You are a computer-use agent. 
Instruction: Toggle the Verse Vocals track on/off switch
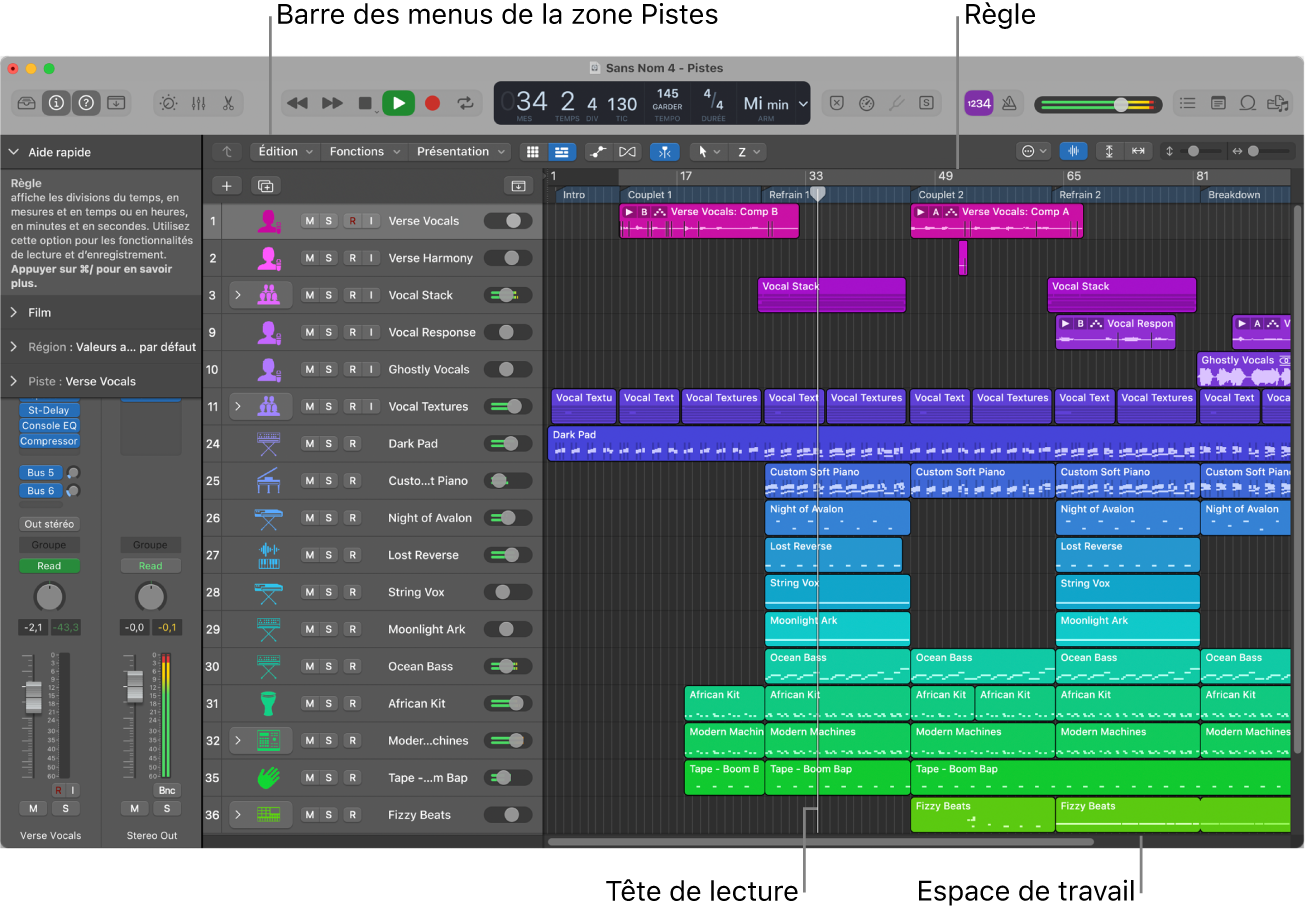point(508,221)
